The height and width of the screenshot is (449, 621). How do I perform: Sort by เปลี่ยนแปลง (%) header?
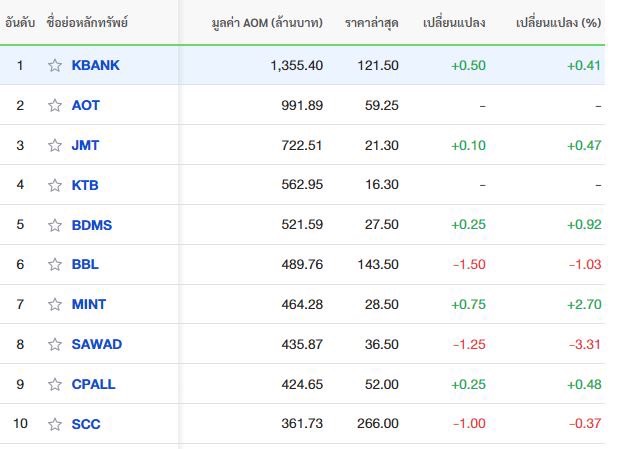tap(559, 22)
